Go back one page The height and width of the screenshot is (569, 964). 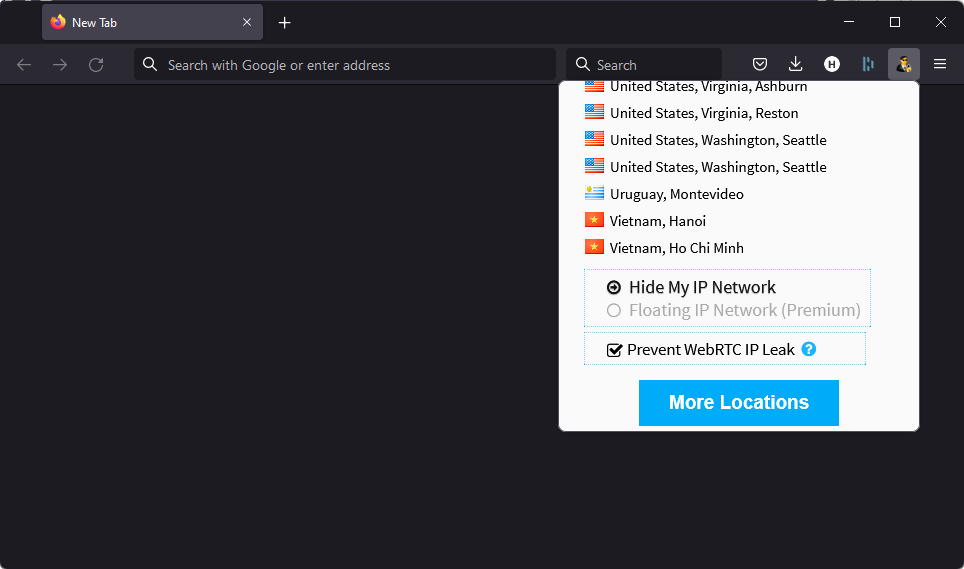(24, 65)
